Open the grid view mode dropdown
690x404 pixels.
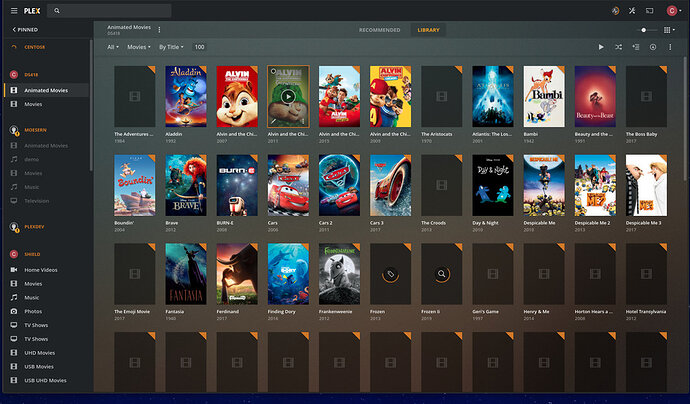pyautogui.click(x=669, y=30)
